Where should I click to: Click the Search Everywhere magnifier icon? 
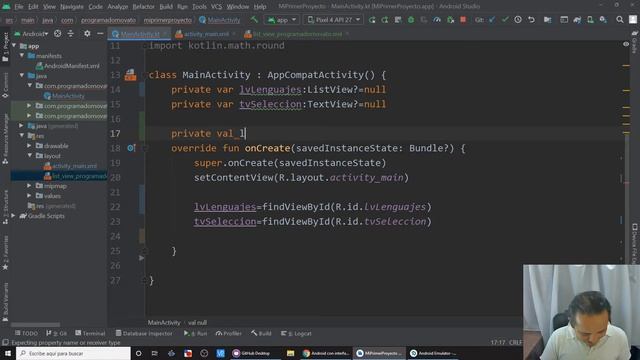pos(620,20)
